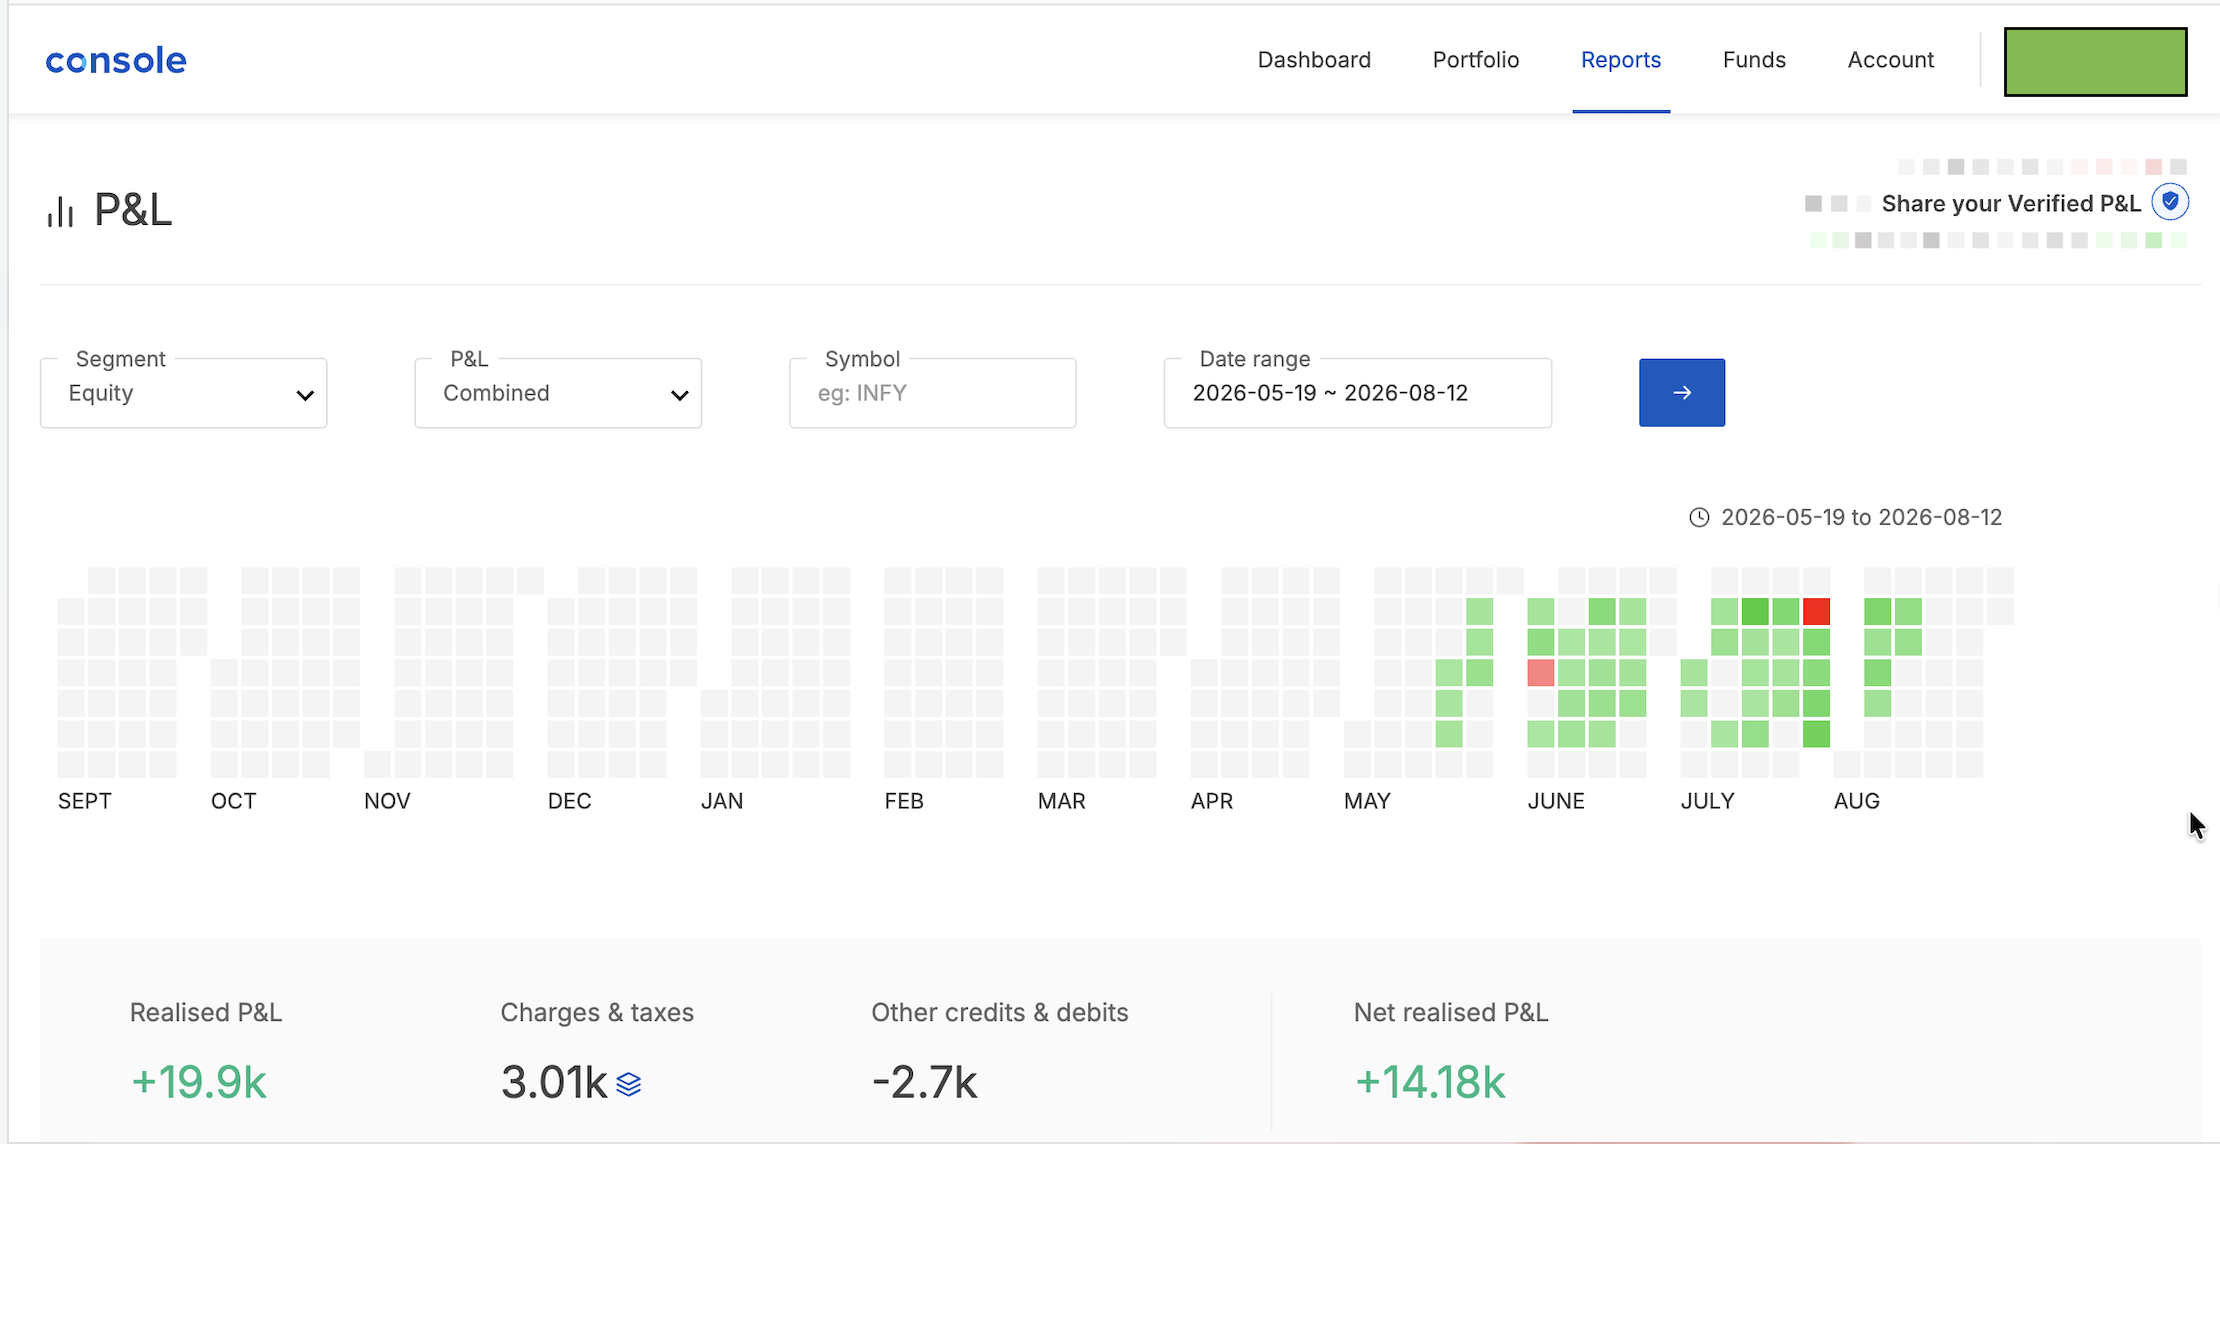Open the Dashboard menu item

[x=1314, y=60]
